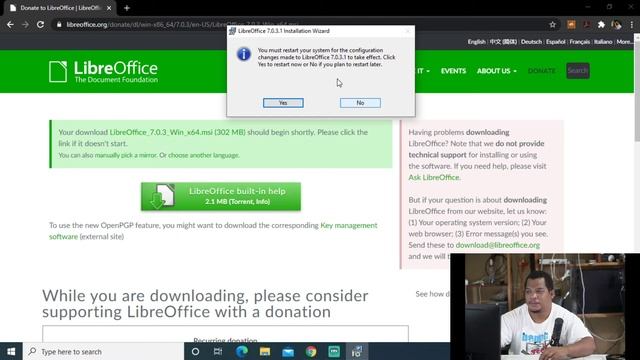
Task: Expand the More languages link
Action: coord(624,42)
